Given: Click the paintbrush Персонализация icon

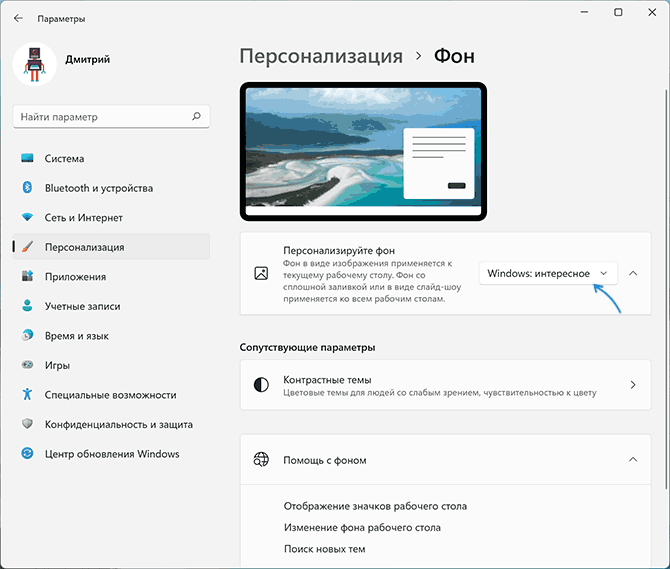Looking at the screenshot, I should [x=27, y=247].
